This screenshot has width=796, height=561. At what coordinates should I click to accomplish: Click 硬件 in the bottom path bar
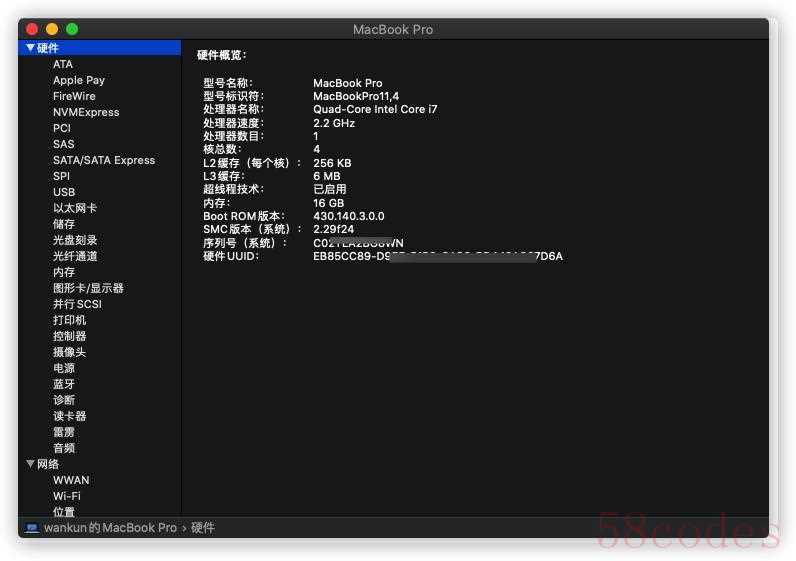203,528
